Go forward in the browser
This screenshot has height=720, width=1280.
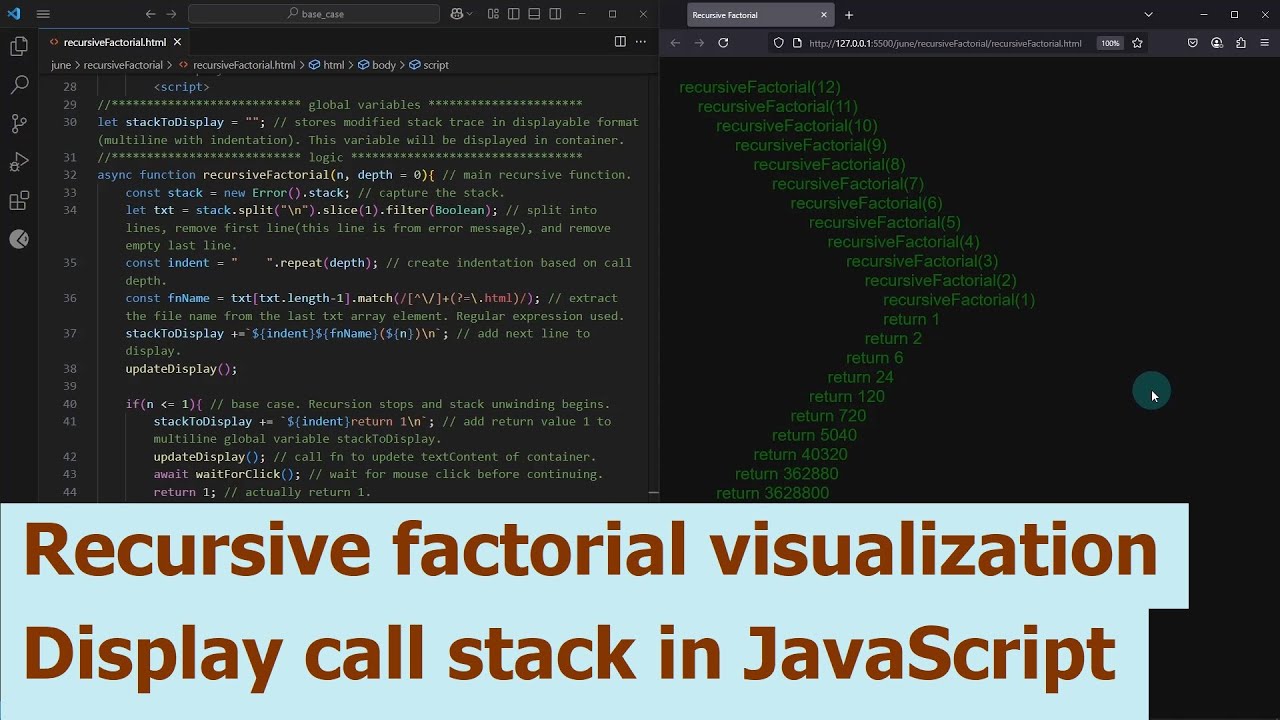pyautogui.click(x=699, y=43)
